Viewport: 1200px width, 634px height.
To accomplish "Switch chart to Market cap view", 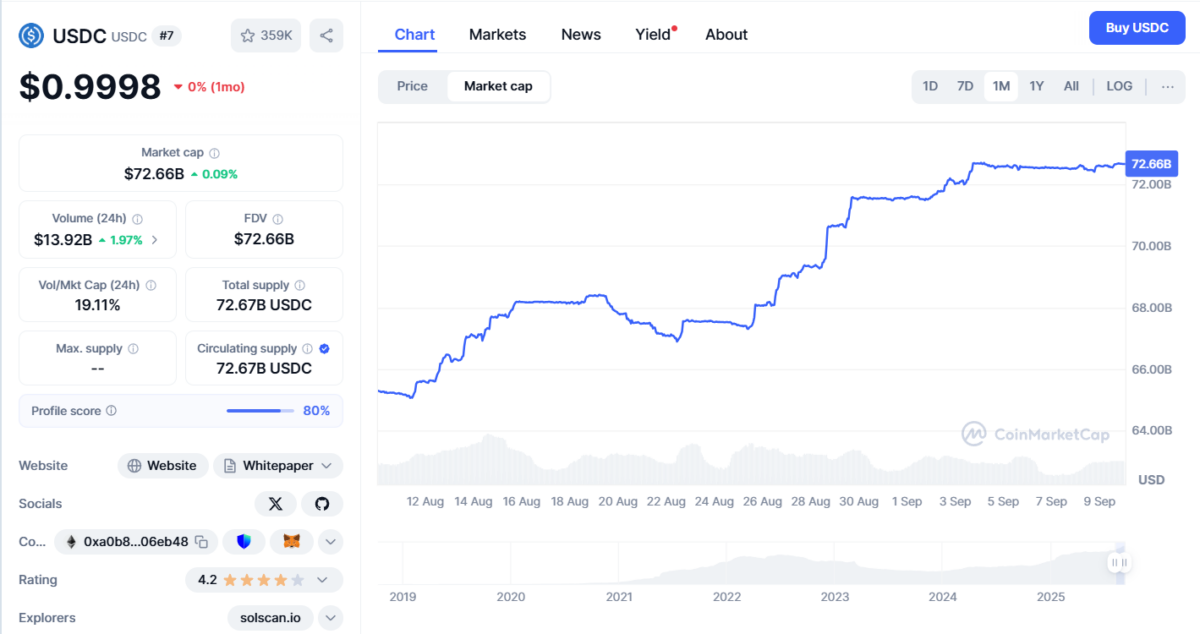I will pyautogui.click(x=498, y=86).
